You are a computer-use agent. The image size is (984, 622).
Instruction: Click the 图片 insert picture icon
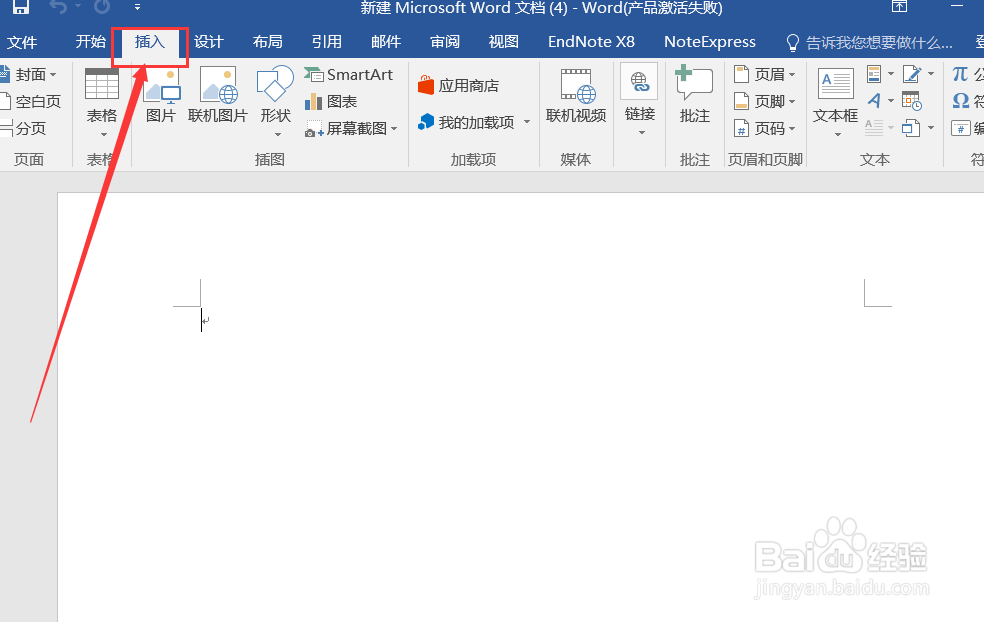[x=161, y=94]
